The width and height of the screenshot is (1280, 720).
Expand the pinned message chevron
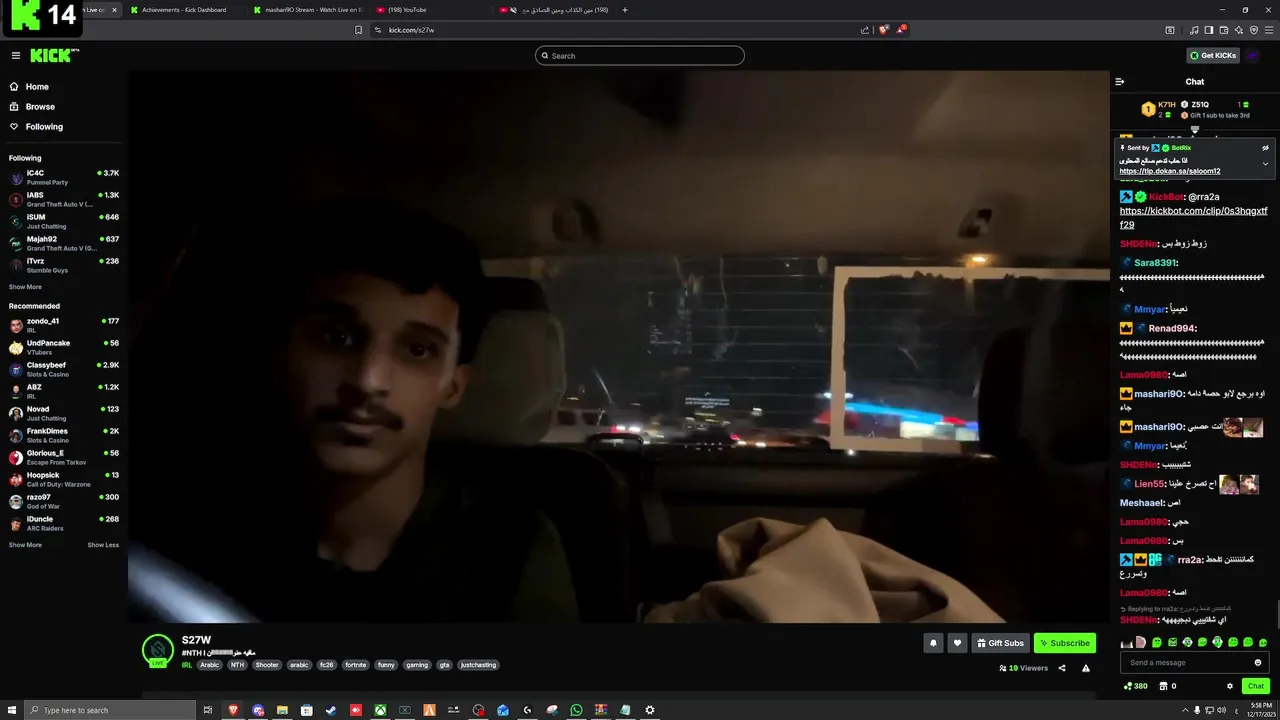1265,164
